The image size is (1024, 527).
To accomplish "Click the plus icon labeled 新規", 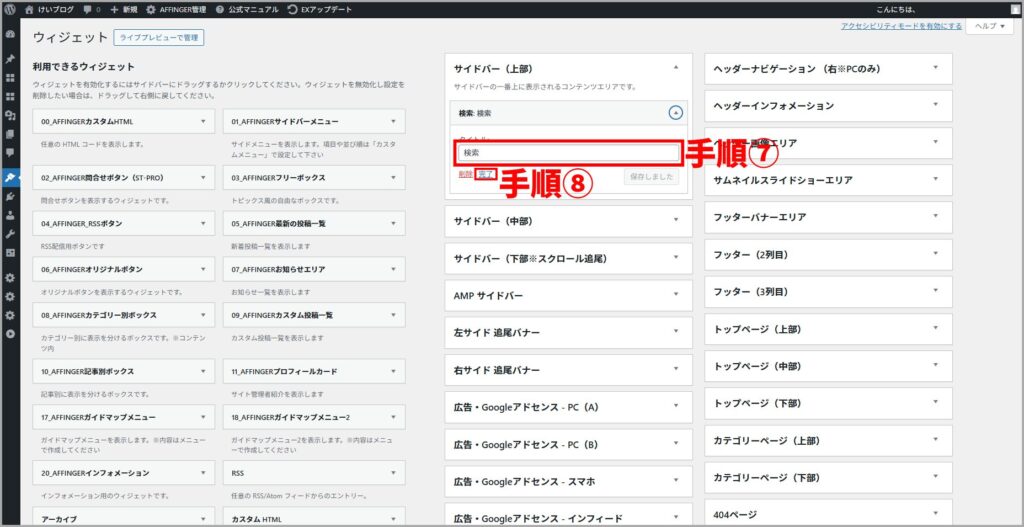I will click(x=115, y=9).
